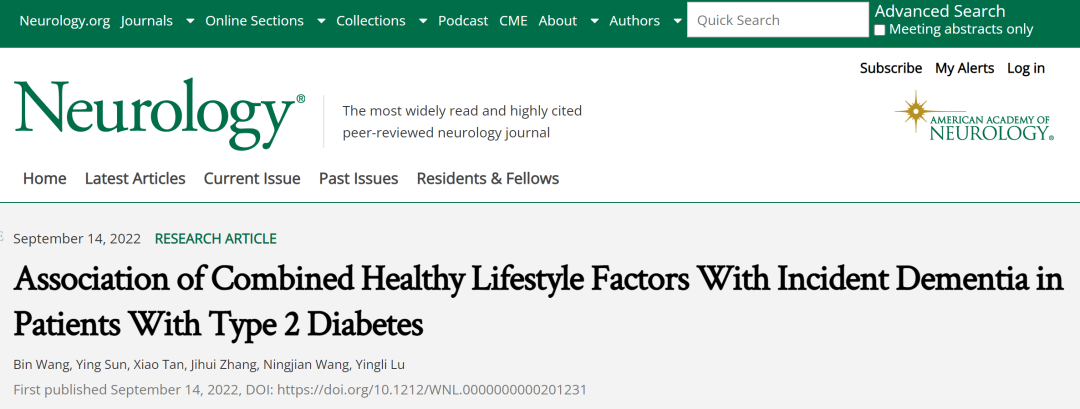Open My Alerts
Image resolution: width=1080 pixels, height=409 pixels.
click(964, 68)
